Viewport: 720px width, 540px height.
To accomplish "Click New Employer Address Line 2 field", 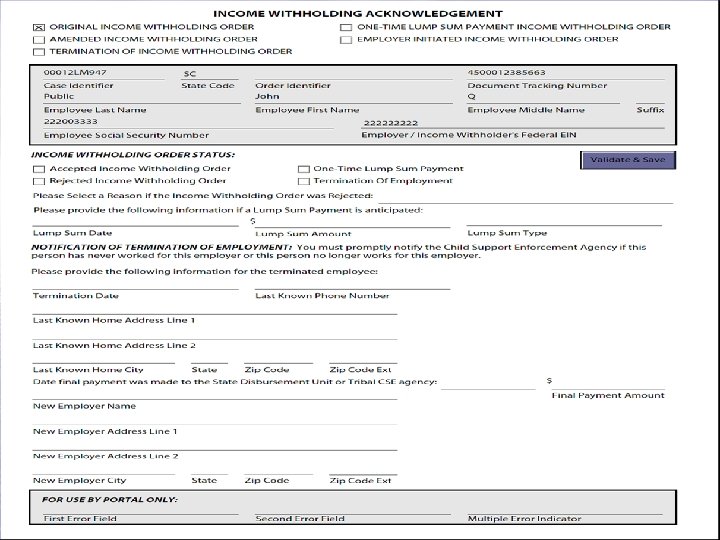I will click(x=215, y=444).
